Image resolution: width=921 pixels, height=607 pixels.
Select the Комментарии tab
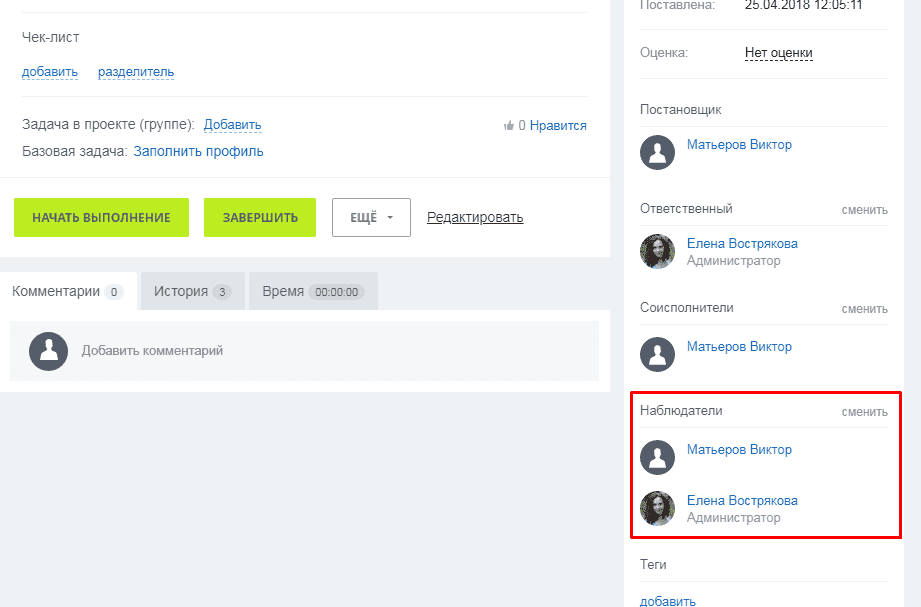[67, 292]
